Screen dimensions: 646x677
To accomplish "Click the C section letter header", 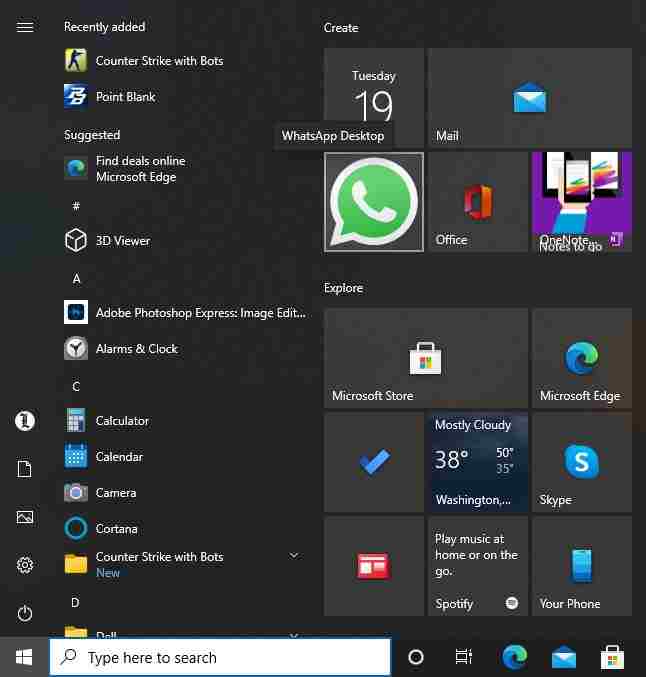I will tap(76, 386).
